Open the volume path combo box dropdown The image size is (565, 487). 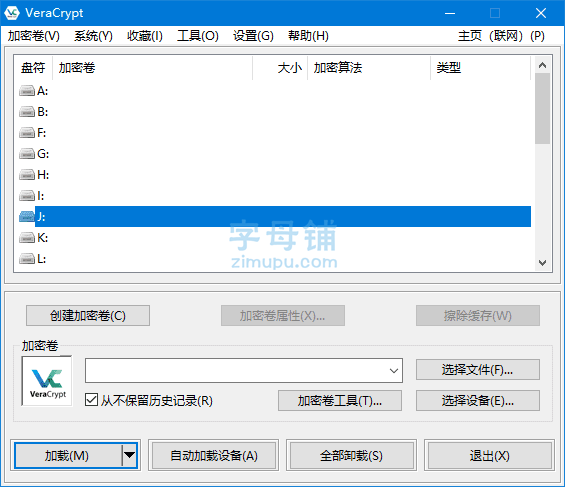coord(394,370)
